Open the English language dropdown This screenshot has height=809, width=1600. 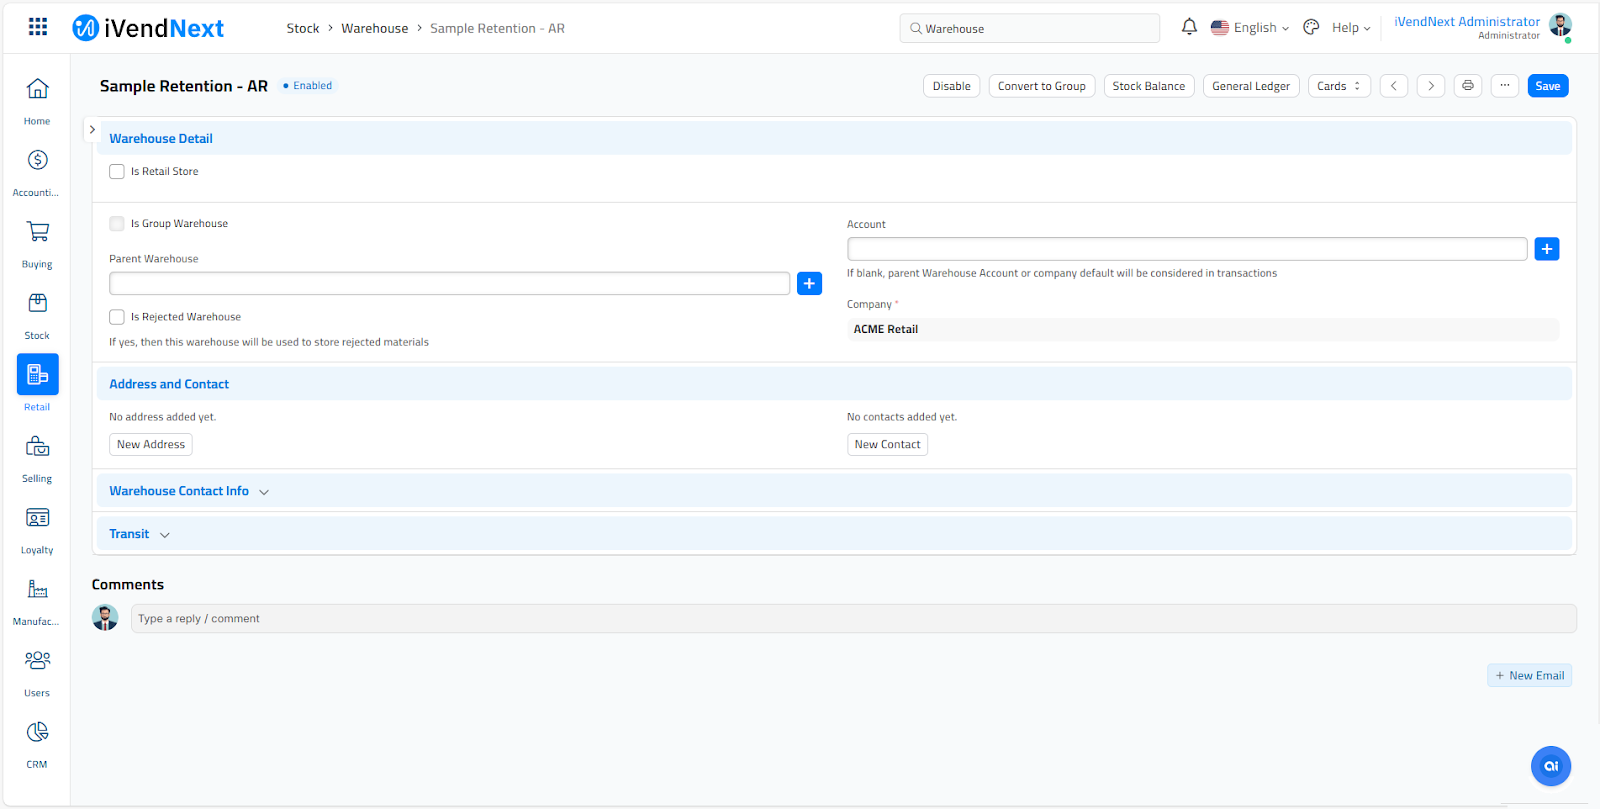[x=1250, y=28]
